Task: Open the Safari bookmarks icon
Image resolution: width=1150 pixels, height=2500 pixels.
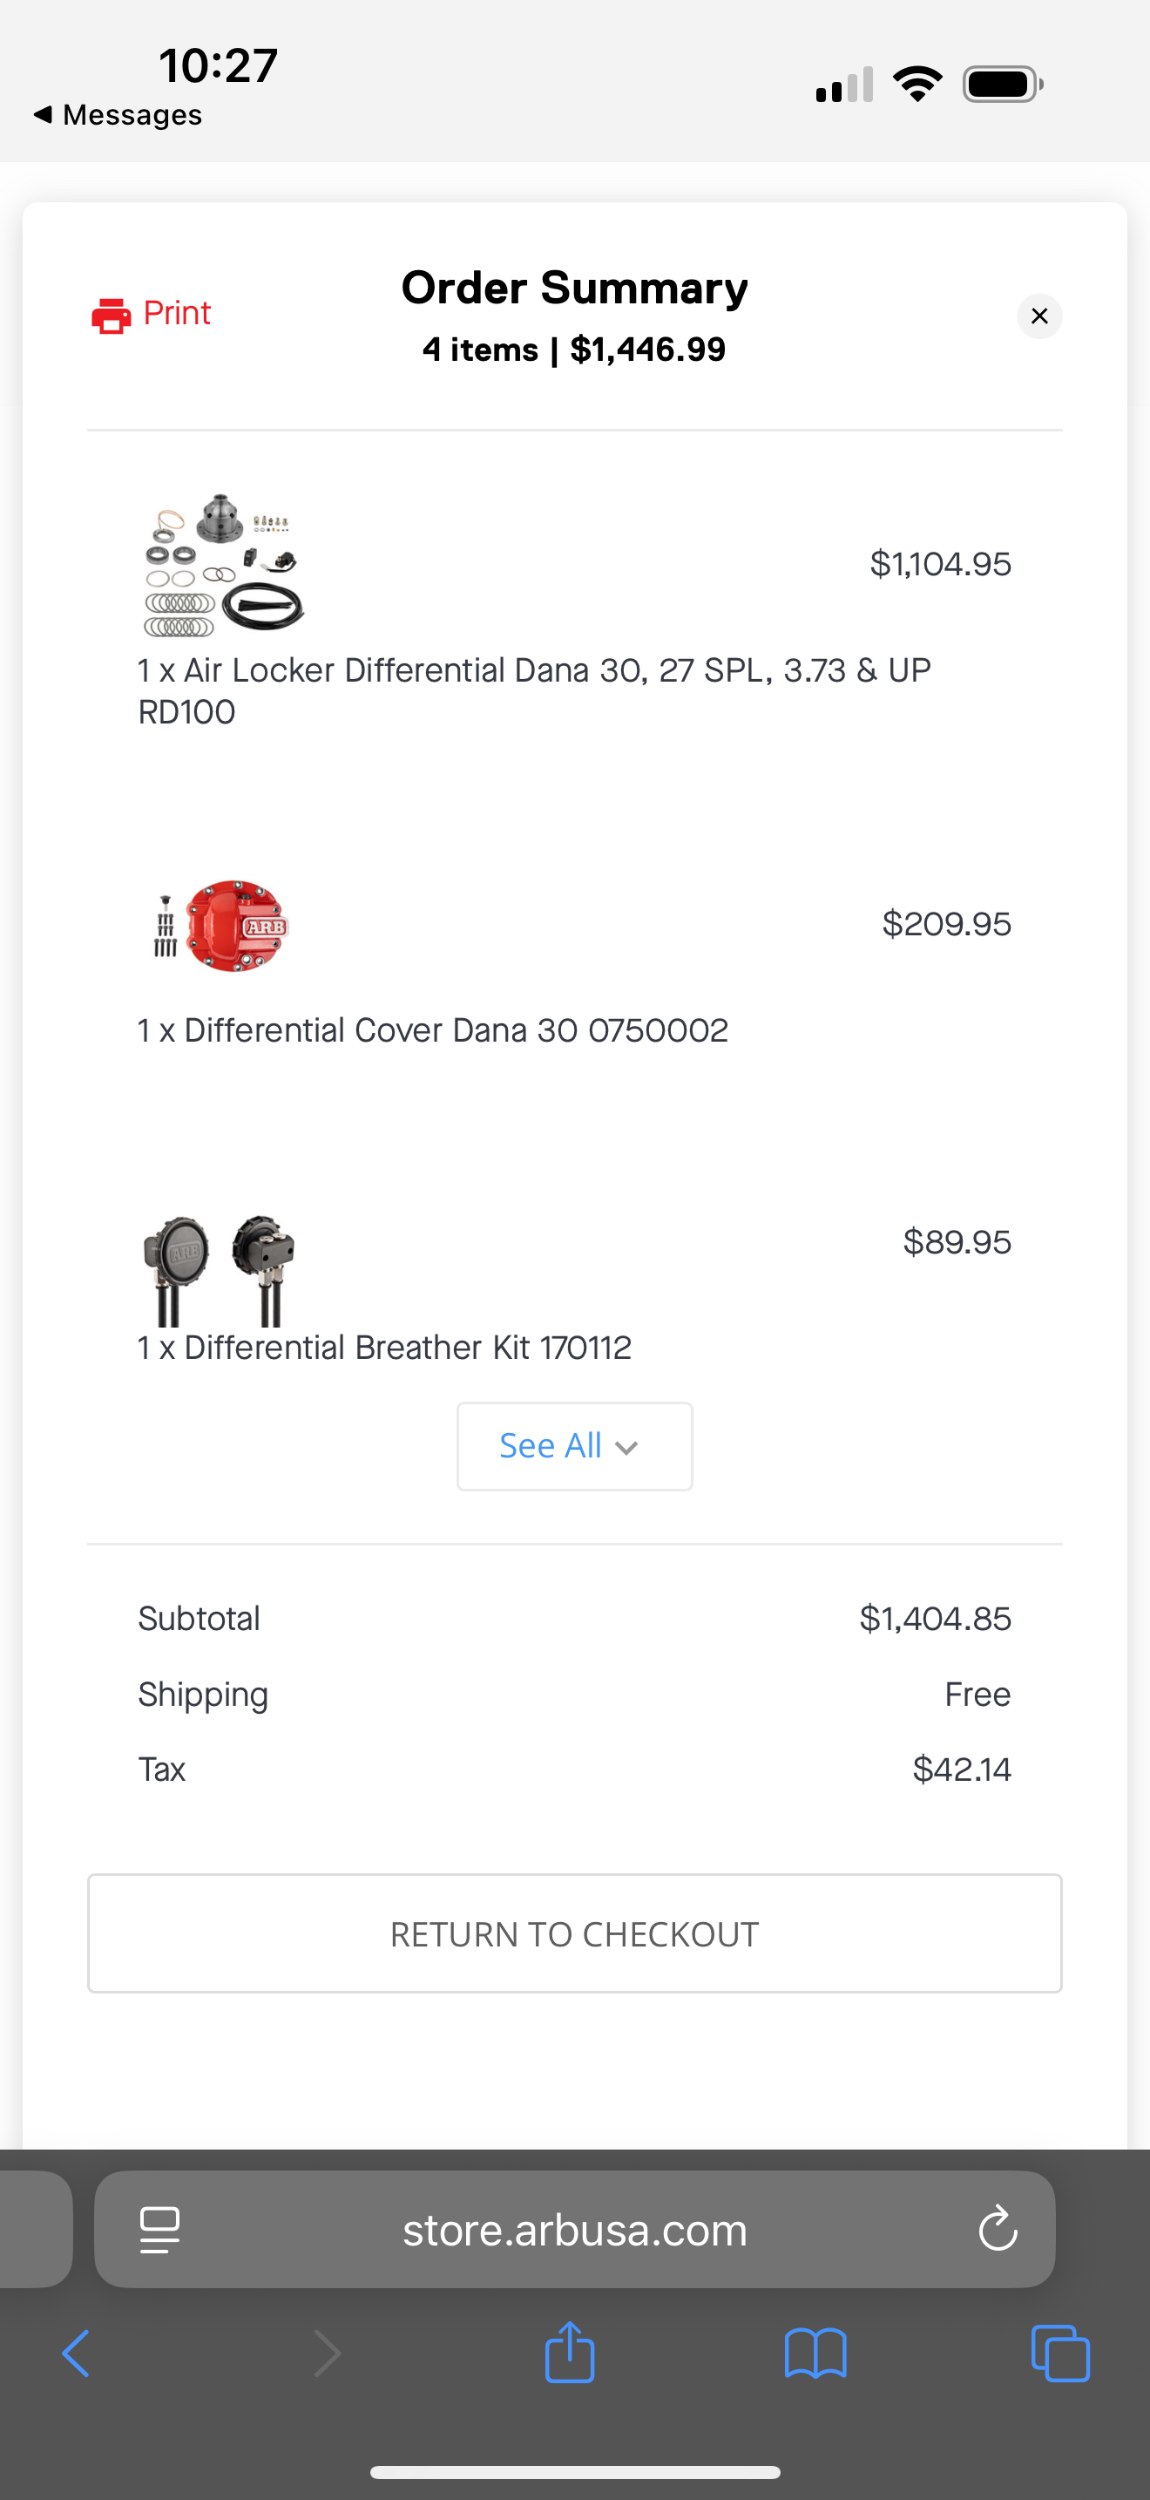Action: tap(815, 2353)
